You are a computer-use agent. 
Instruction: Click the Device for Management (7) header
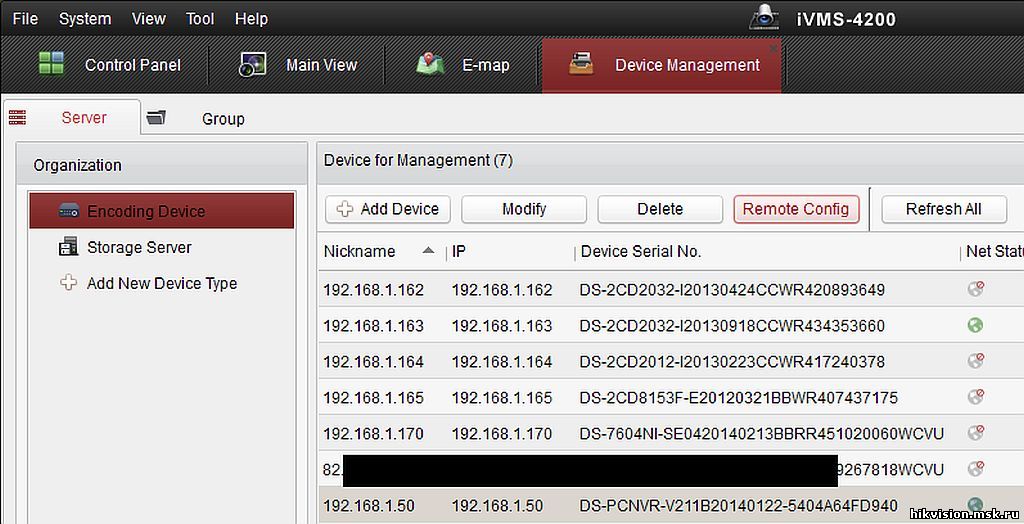pos(418,161)
